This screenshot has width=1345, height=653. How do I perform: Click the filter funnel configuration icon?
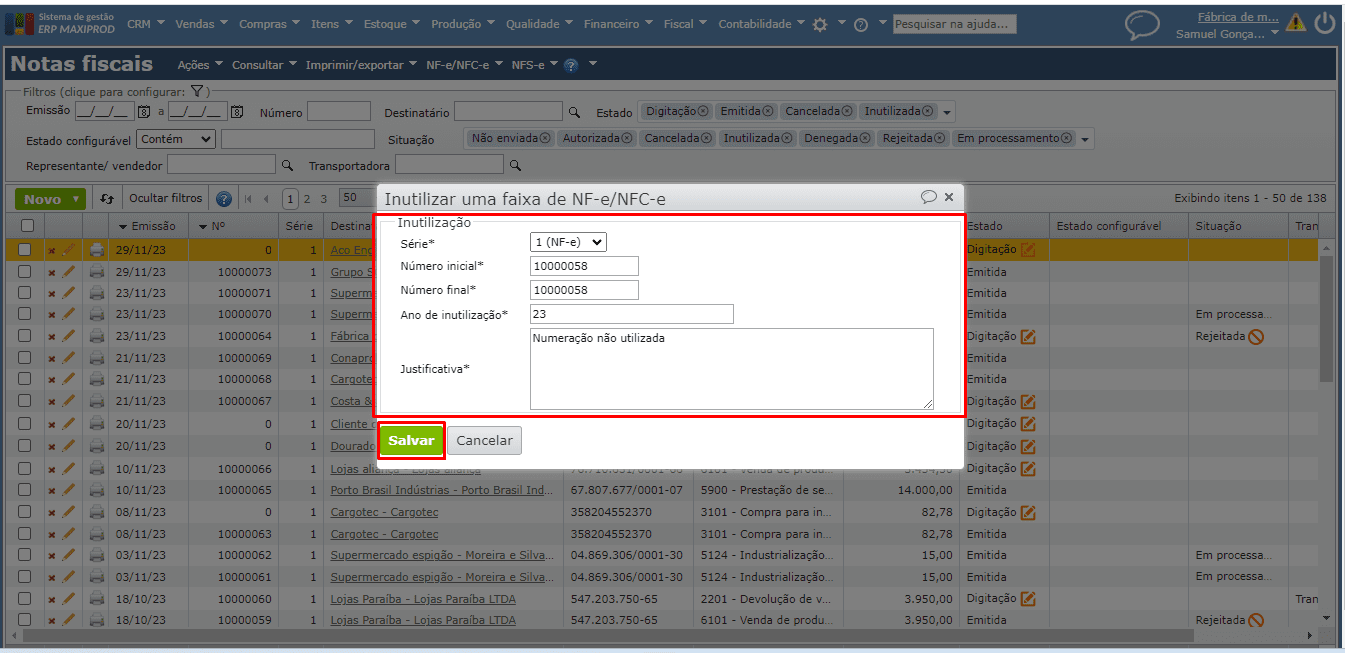(x=197, y=91)
